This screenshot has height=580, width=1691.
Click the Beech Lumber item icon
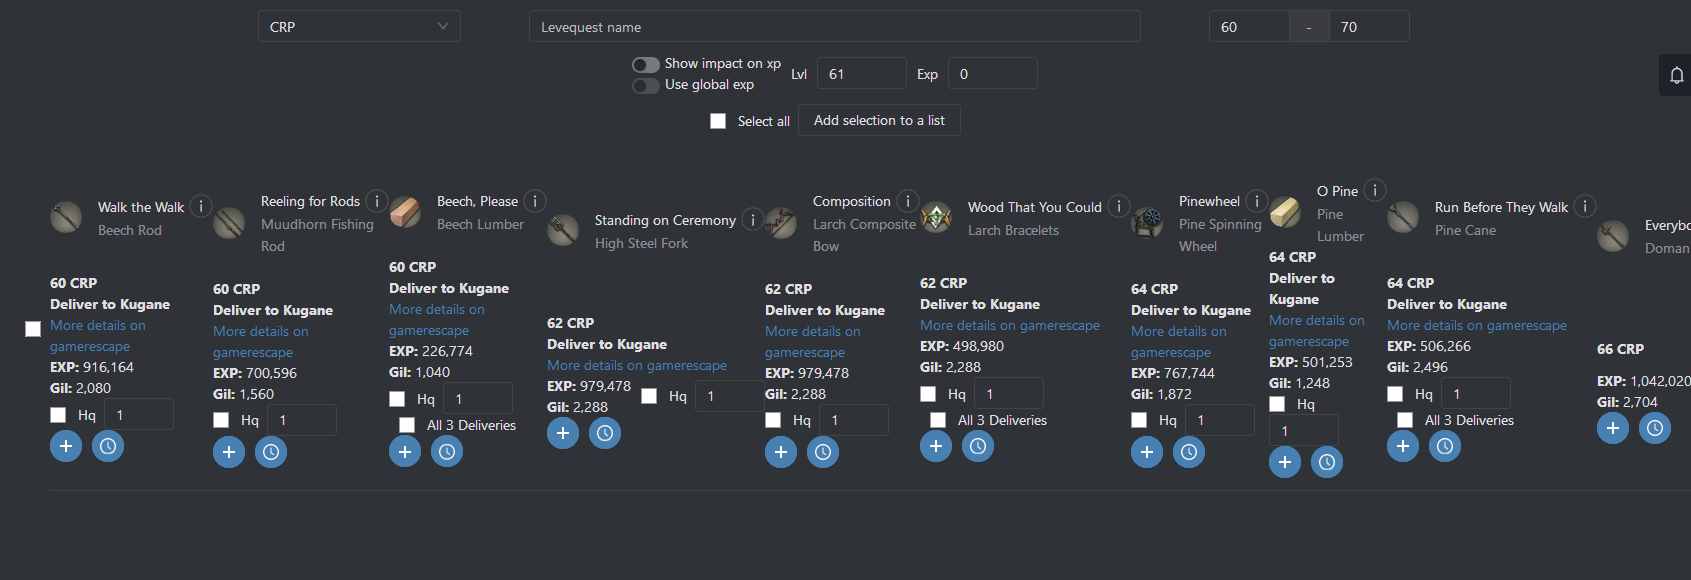click(406, 213)
